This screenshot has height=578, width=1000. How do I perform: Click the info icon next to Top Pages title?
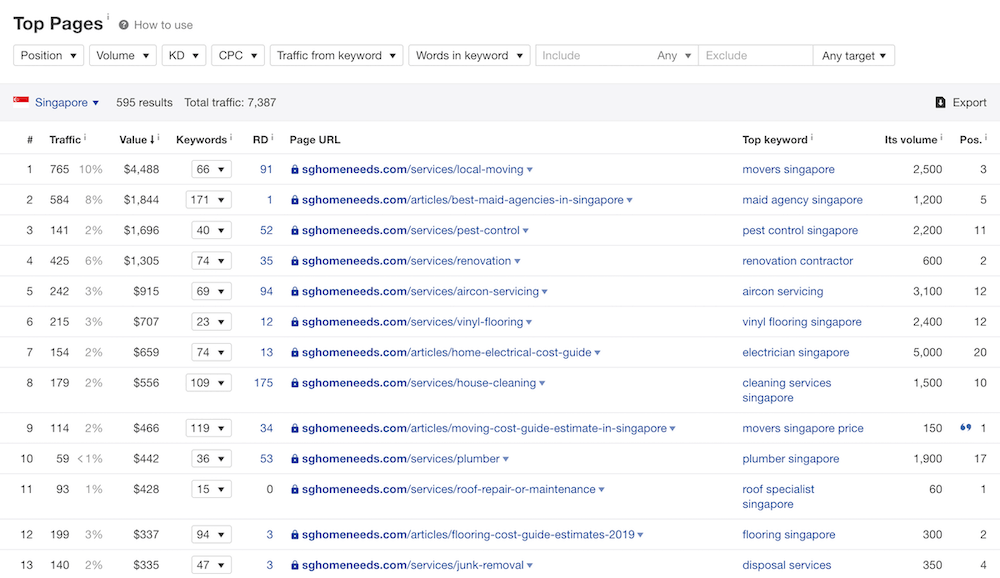tap(108, 18)
